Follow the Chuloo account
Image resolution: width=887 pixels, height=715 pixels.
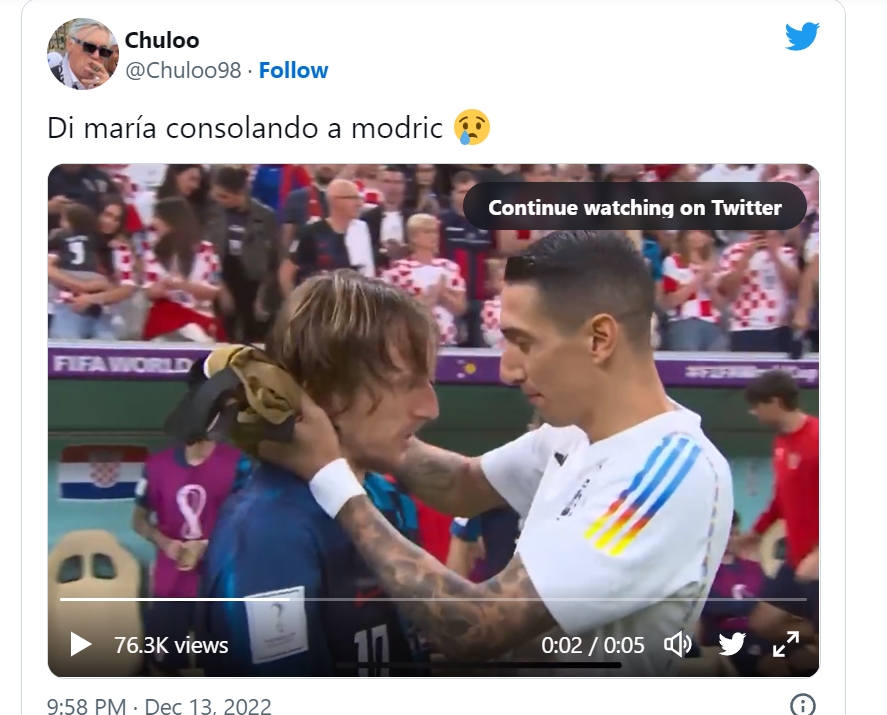tap(293, 71)
